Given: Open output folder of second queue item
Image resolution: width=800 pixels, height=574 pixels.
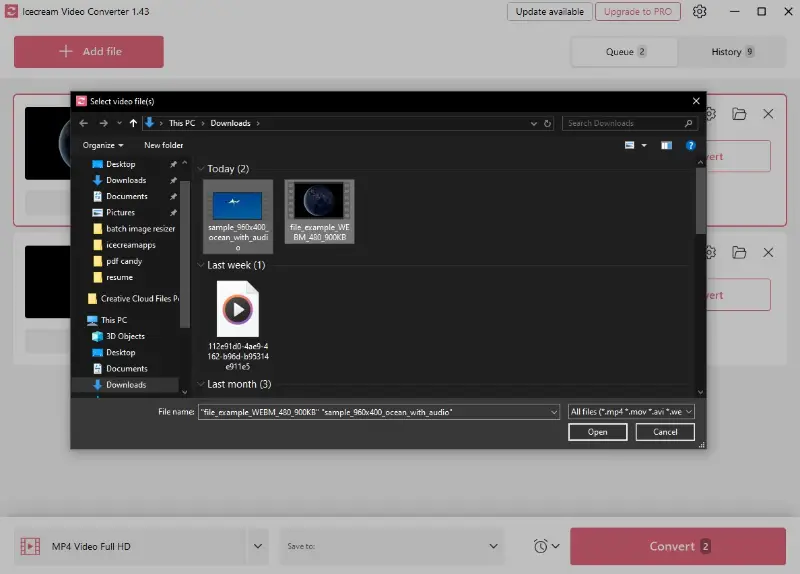Looking at the screenshot, I should pos(739,253).
